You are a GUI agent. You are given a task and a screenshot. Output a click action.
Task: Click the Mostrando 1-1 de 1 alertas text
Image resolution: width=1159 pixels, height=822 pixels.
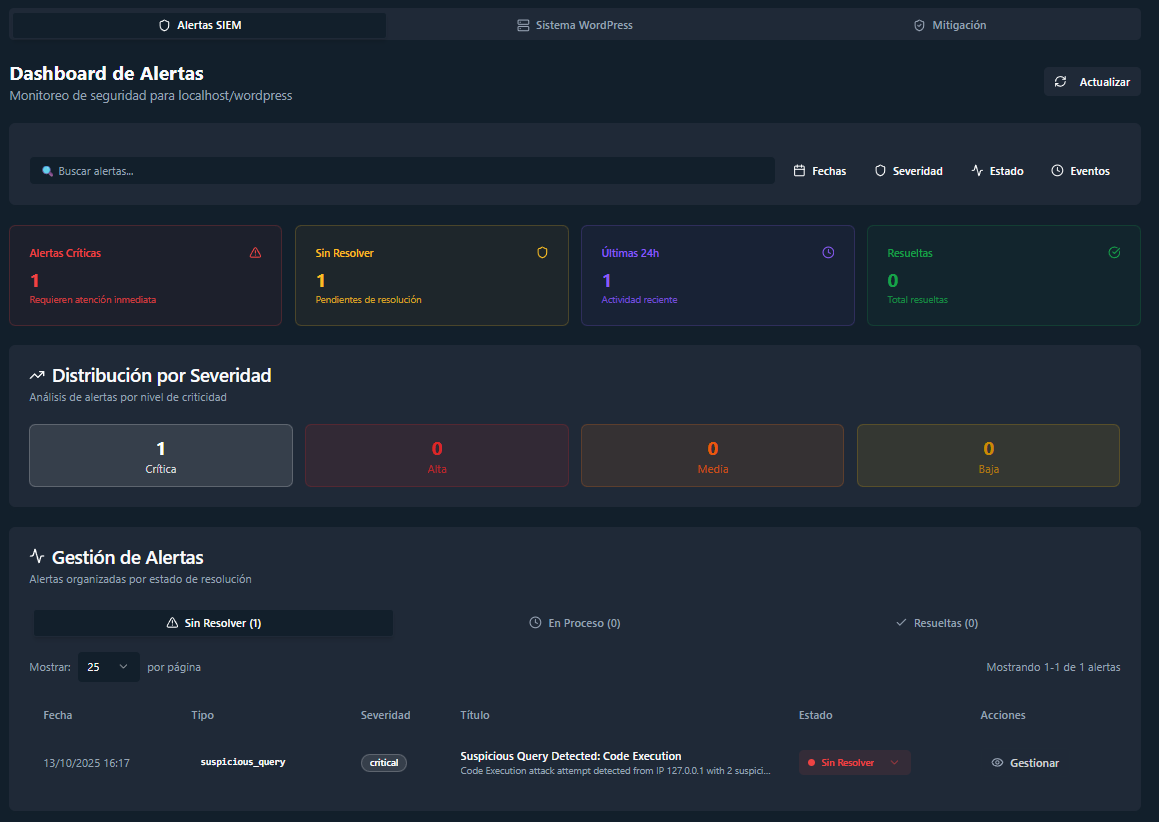coord(1053,667)
